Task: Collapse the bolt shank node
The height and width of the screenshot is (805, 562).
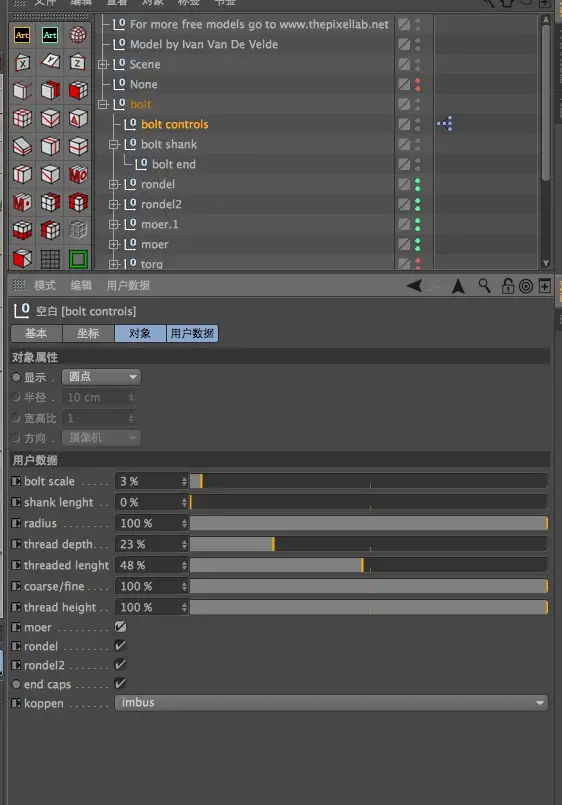Action: (114, 145)
